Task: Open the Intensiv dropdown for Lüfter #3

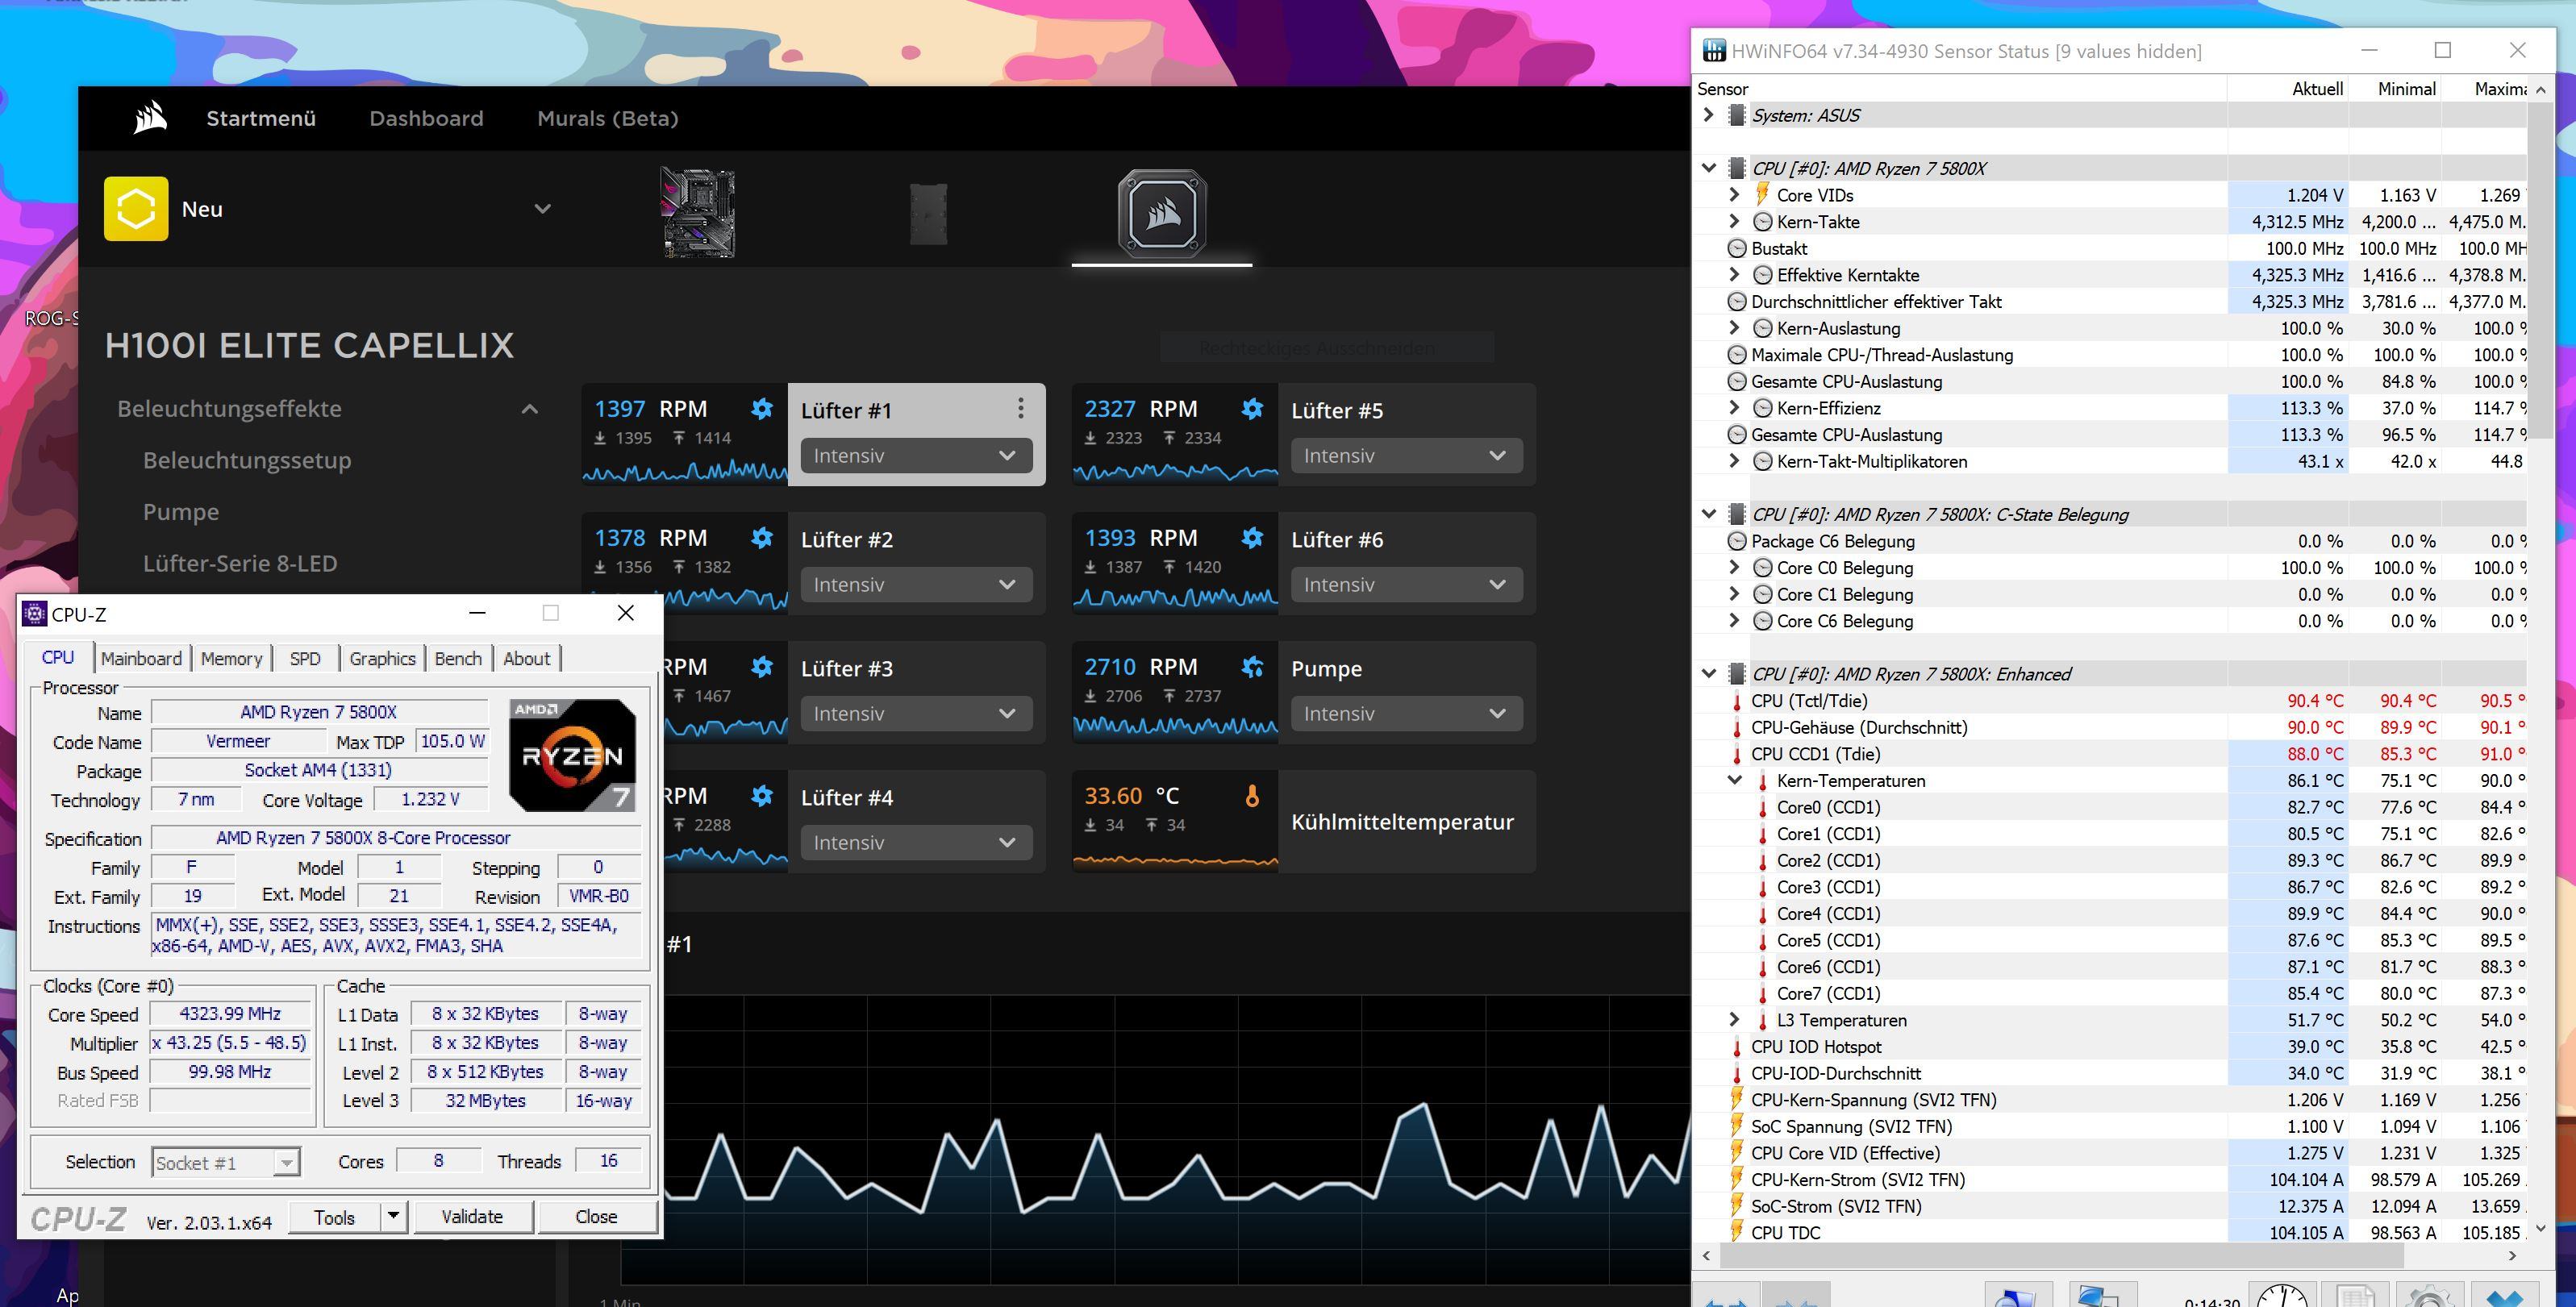Action: (915, 714)
